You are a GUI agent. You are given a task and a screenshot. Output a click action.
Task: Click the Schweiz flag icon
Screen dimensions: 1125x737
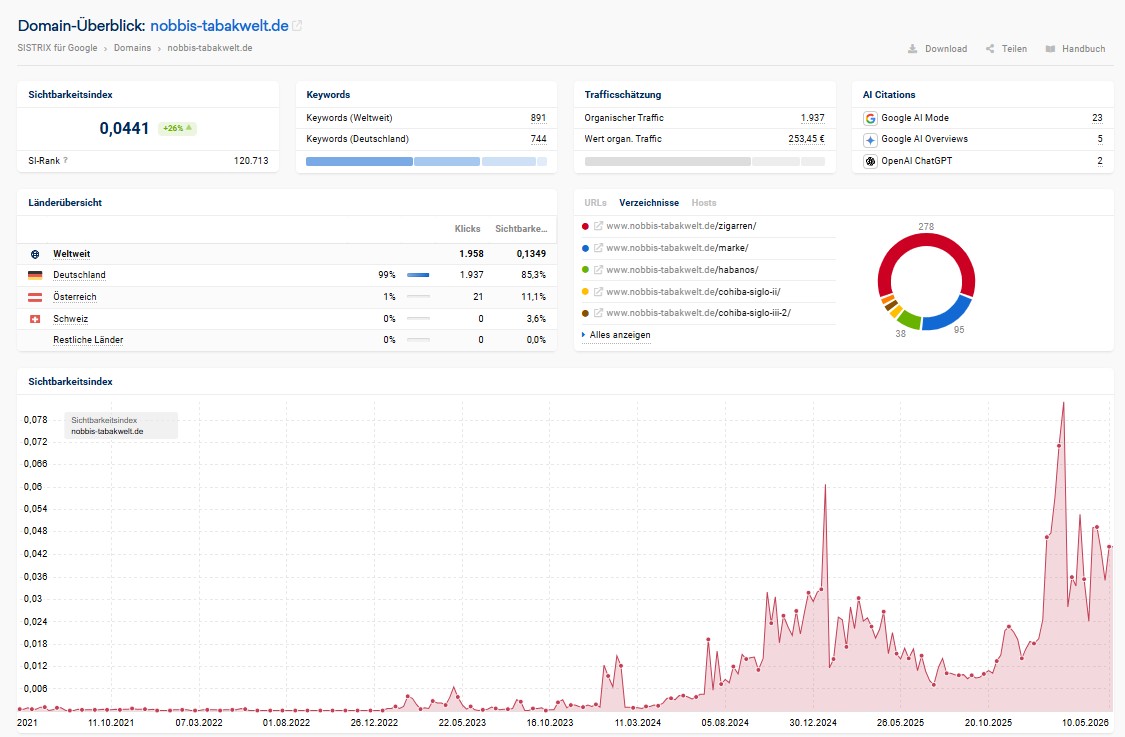(x=35, y=319)
